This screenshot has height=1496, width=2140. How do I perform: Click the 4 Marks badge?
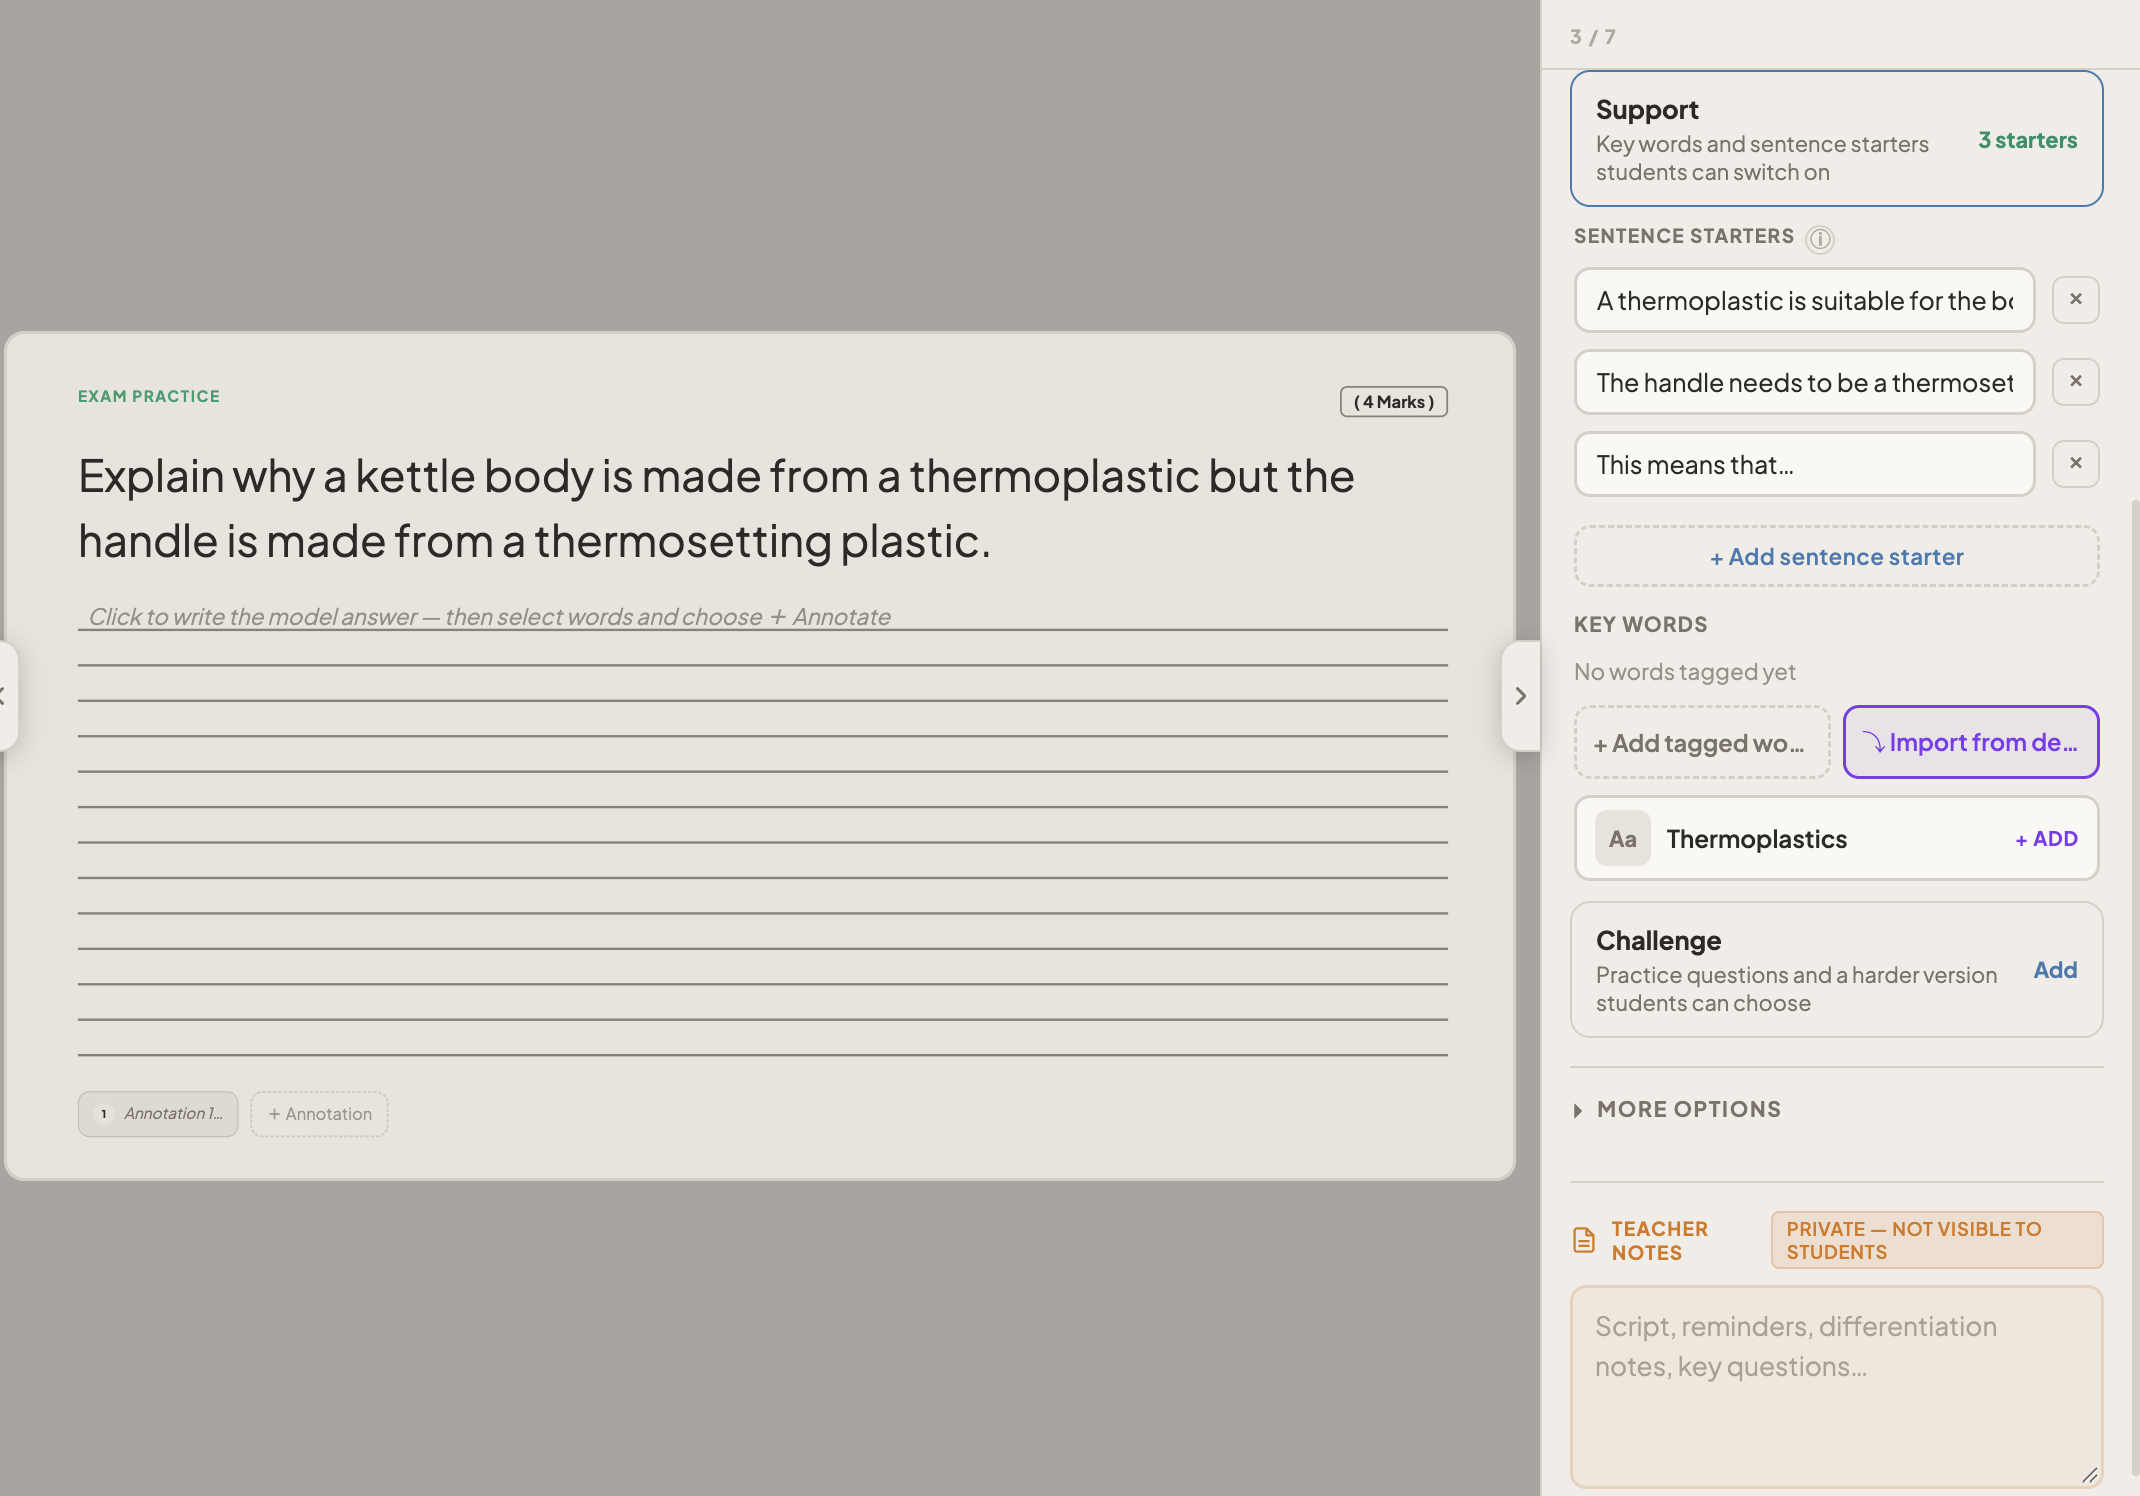[1393, 401]
